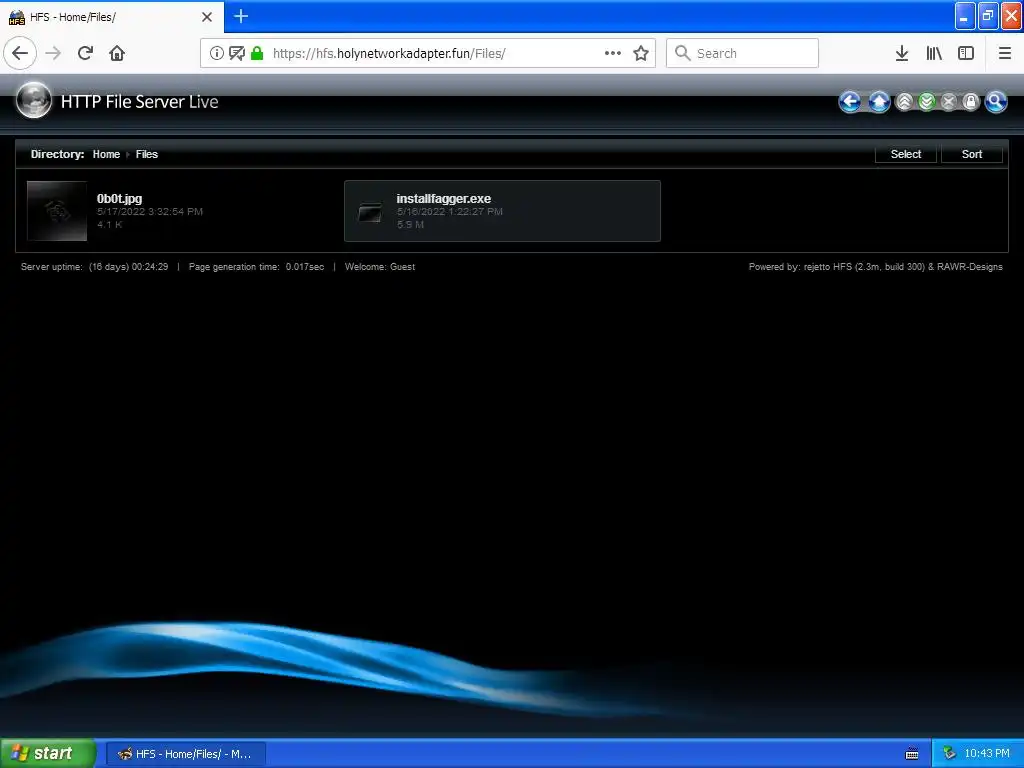Click the gray padlock login icon
Viewport: 1024px width, 768px height.
[x=971, y=102]
